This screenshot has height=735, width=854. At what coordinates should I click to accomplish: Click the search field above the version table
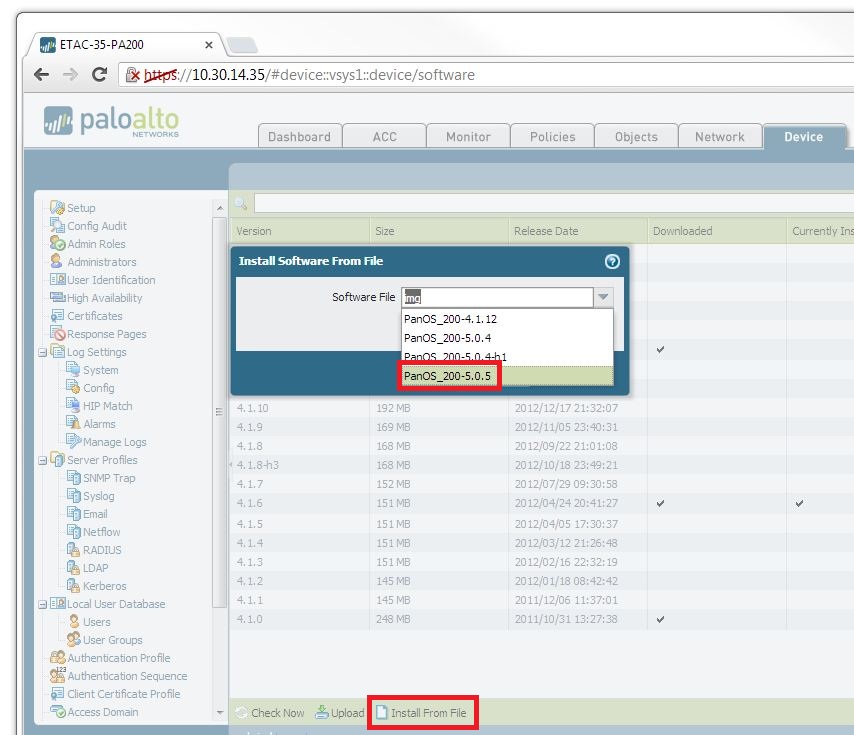pos(553,204)
